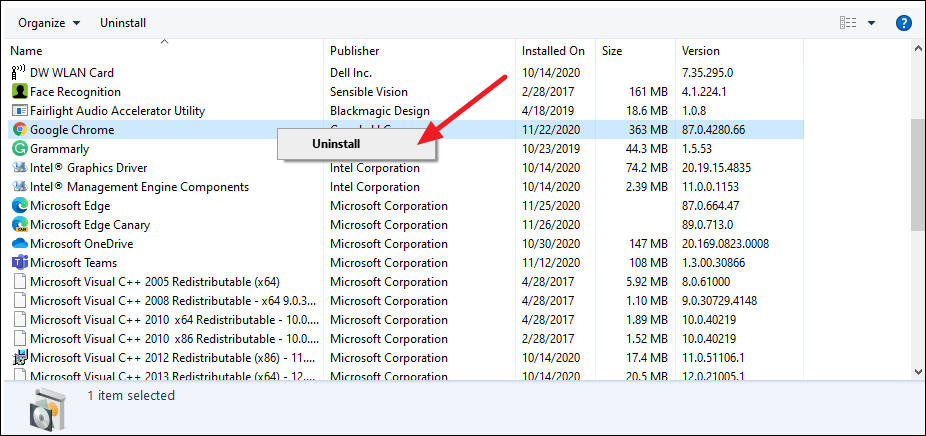The image size is (926, 436).
Task: Click the Visual C++ 2010 x86 Redistributable icon
Action: tap(19, 339)
